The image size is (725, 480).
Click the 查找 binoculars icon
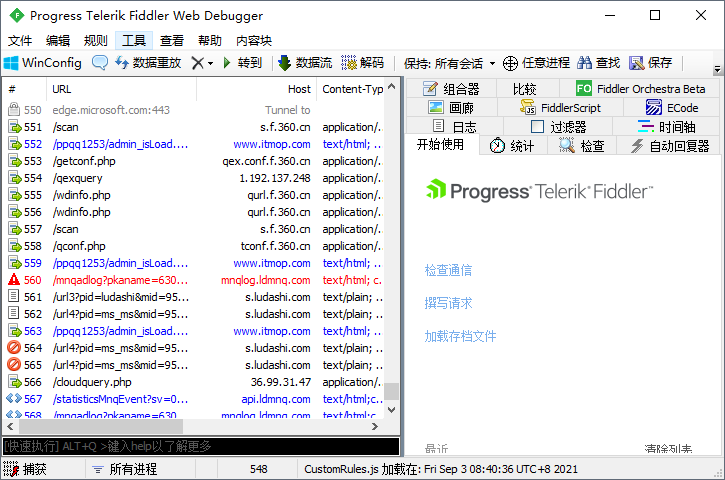584,62
